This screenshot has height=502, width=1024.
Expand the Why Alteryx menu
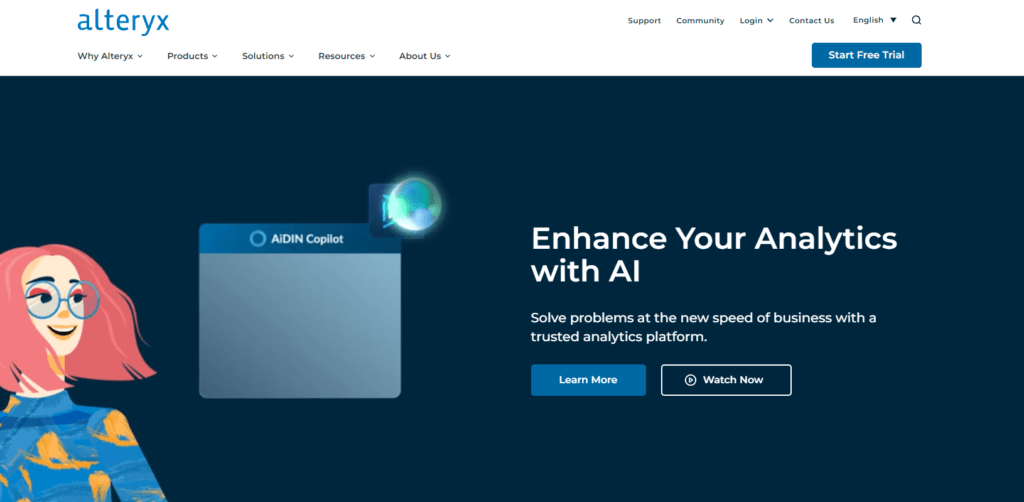click(110, 56)
